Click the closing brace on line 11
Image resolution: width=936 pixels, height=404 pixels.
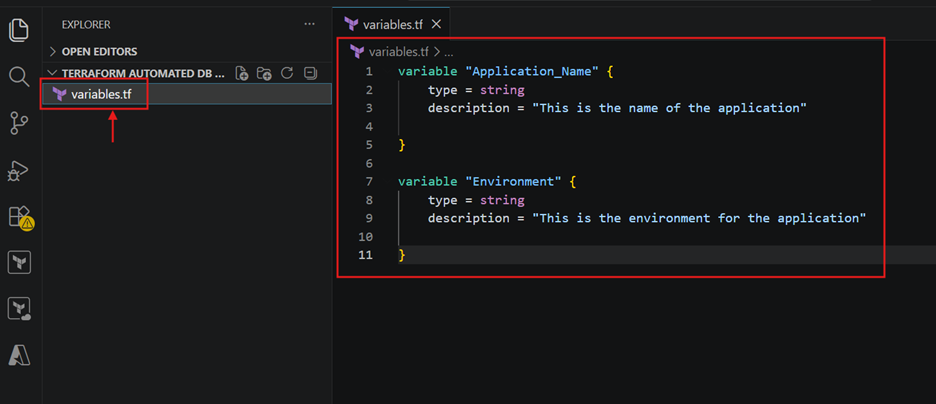(402, 255)
